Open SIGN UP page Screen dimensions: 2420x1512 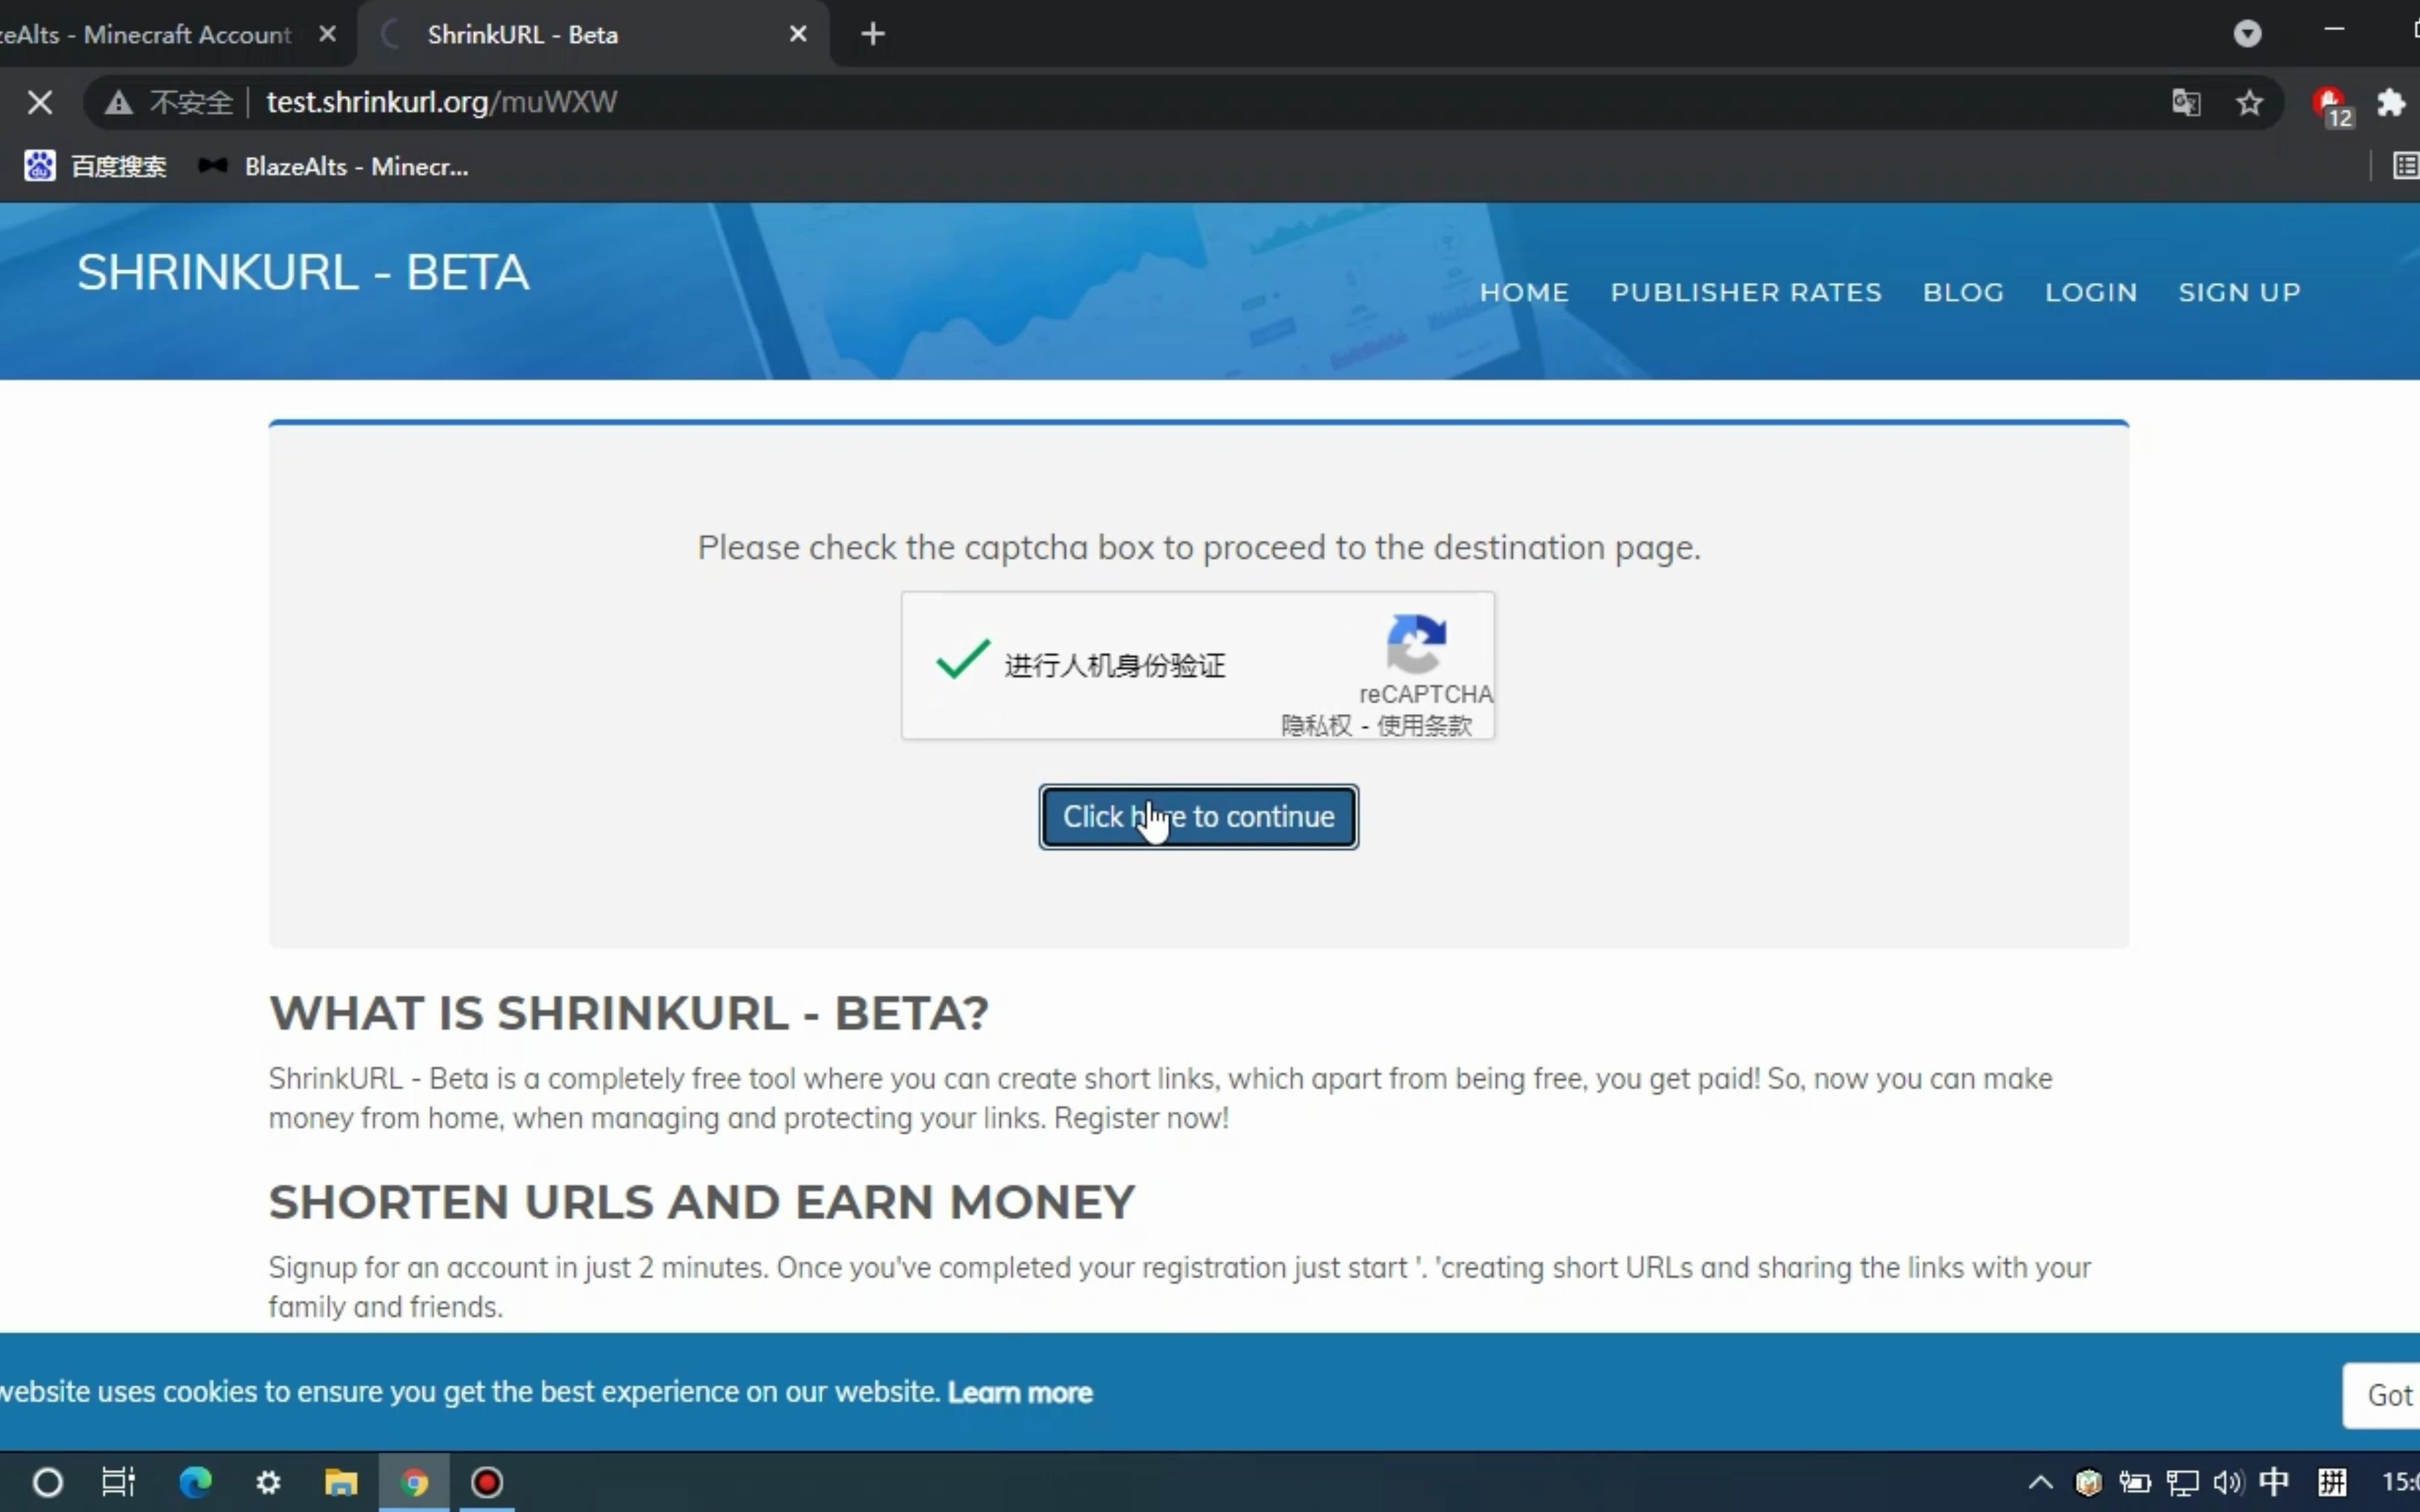tap(2239, 292)
